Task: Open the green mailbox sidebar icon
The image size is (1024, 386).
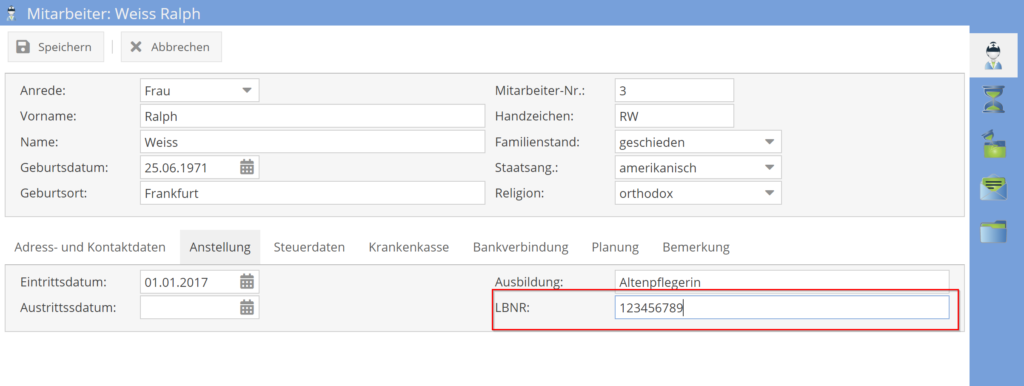Action: pos(993,143)
